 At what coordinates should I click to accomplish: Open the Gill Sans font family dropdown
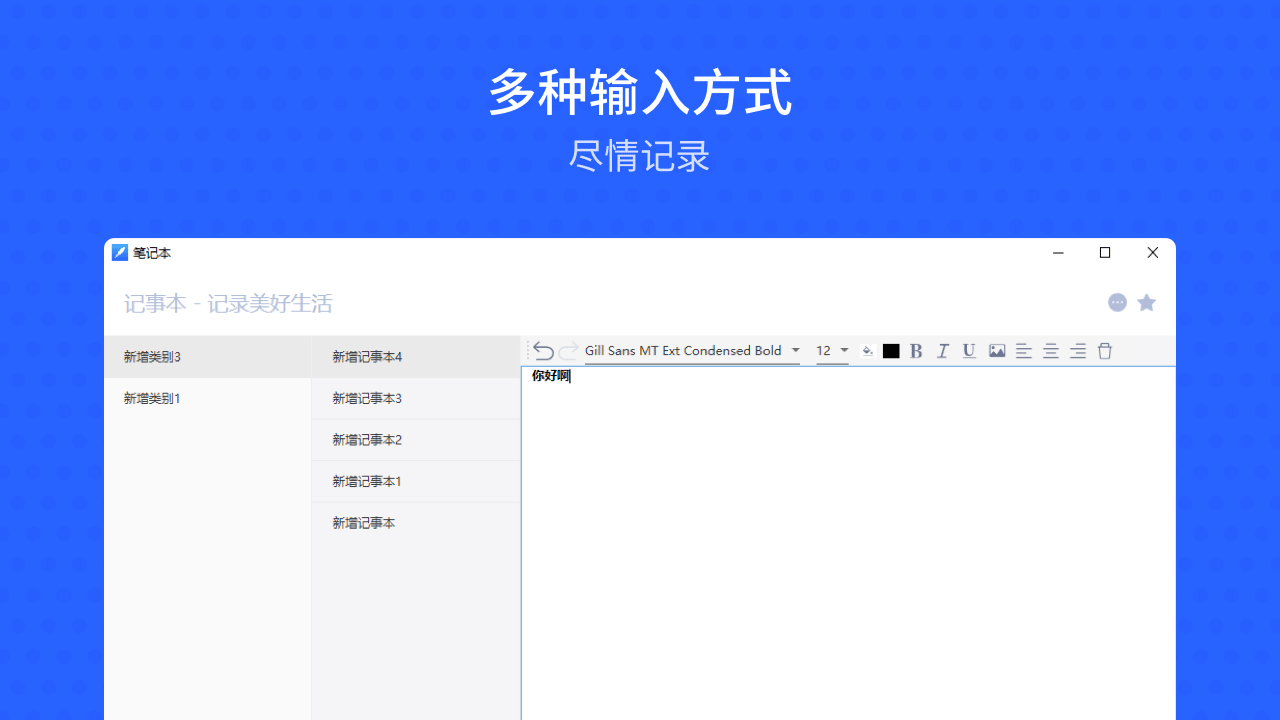click(692, 351)
